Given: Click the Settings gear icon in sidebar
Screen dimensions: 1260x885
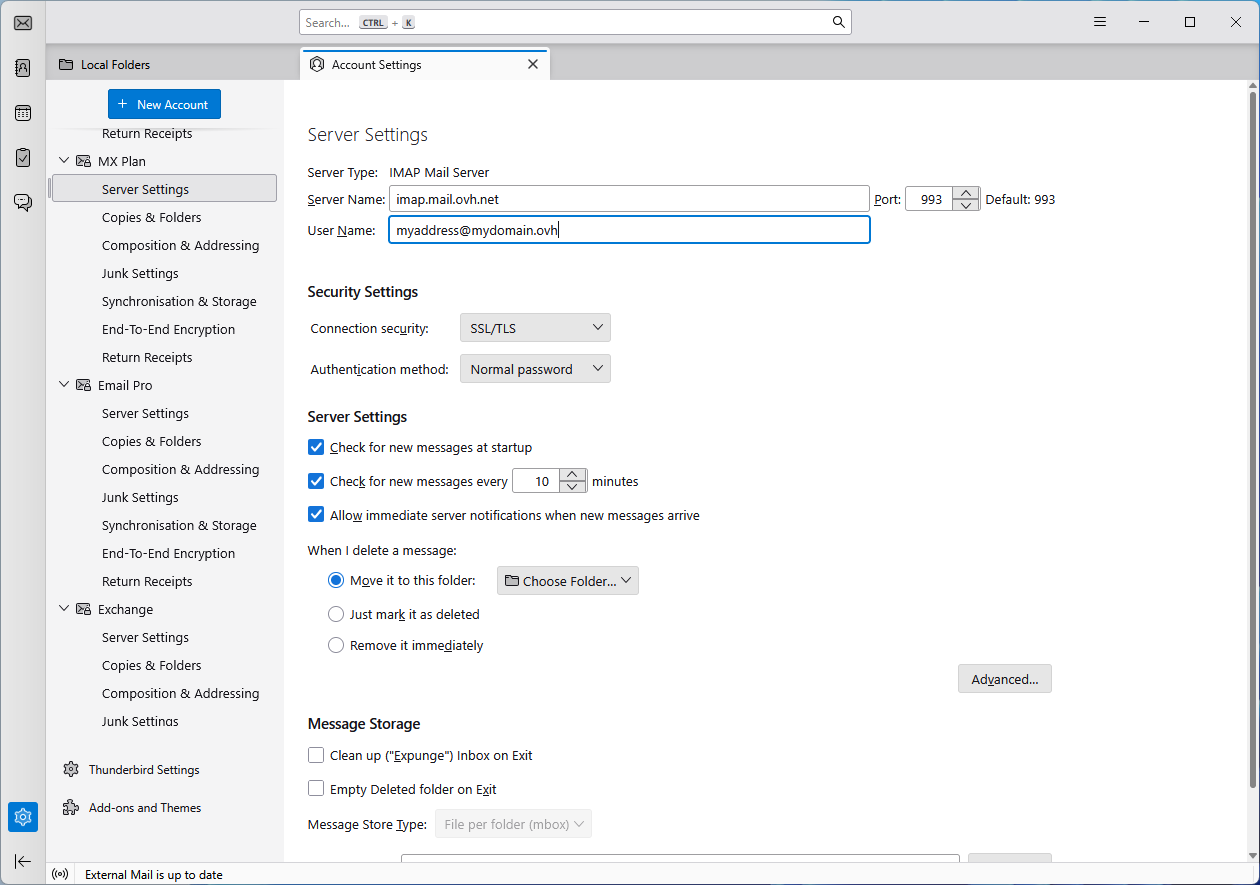Looking at the screenshot, I should [x=23, y=817].
